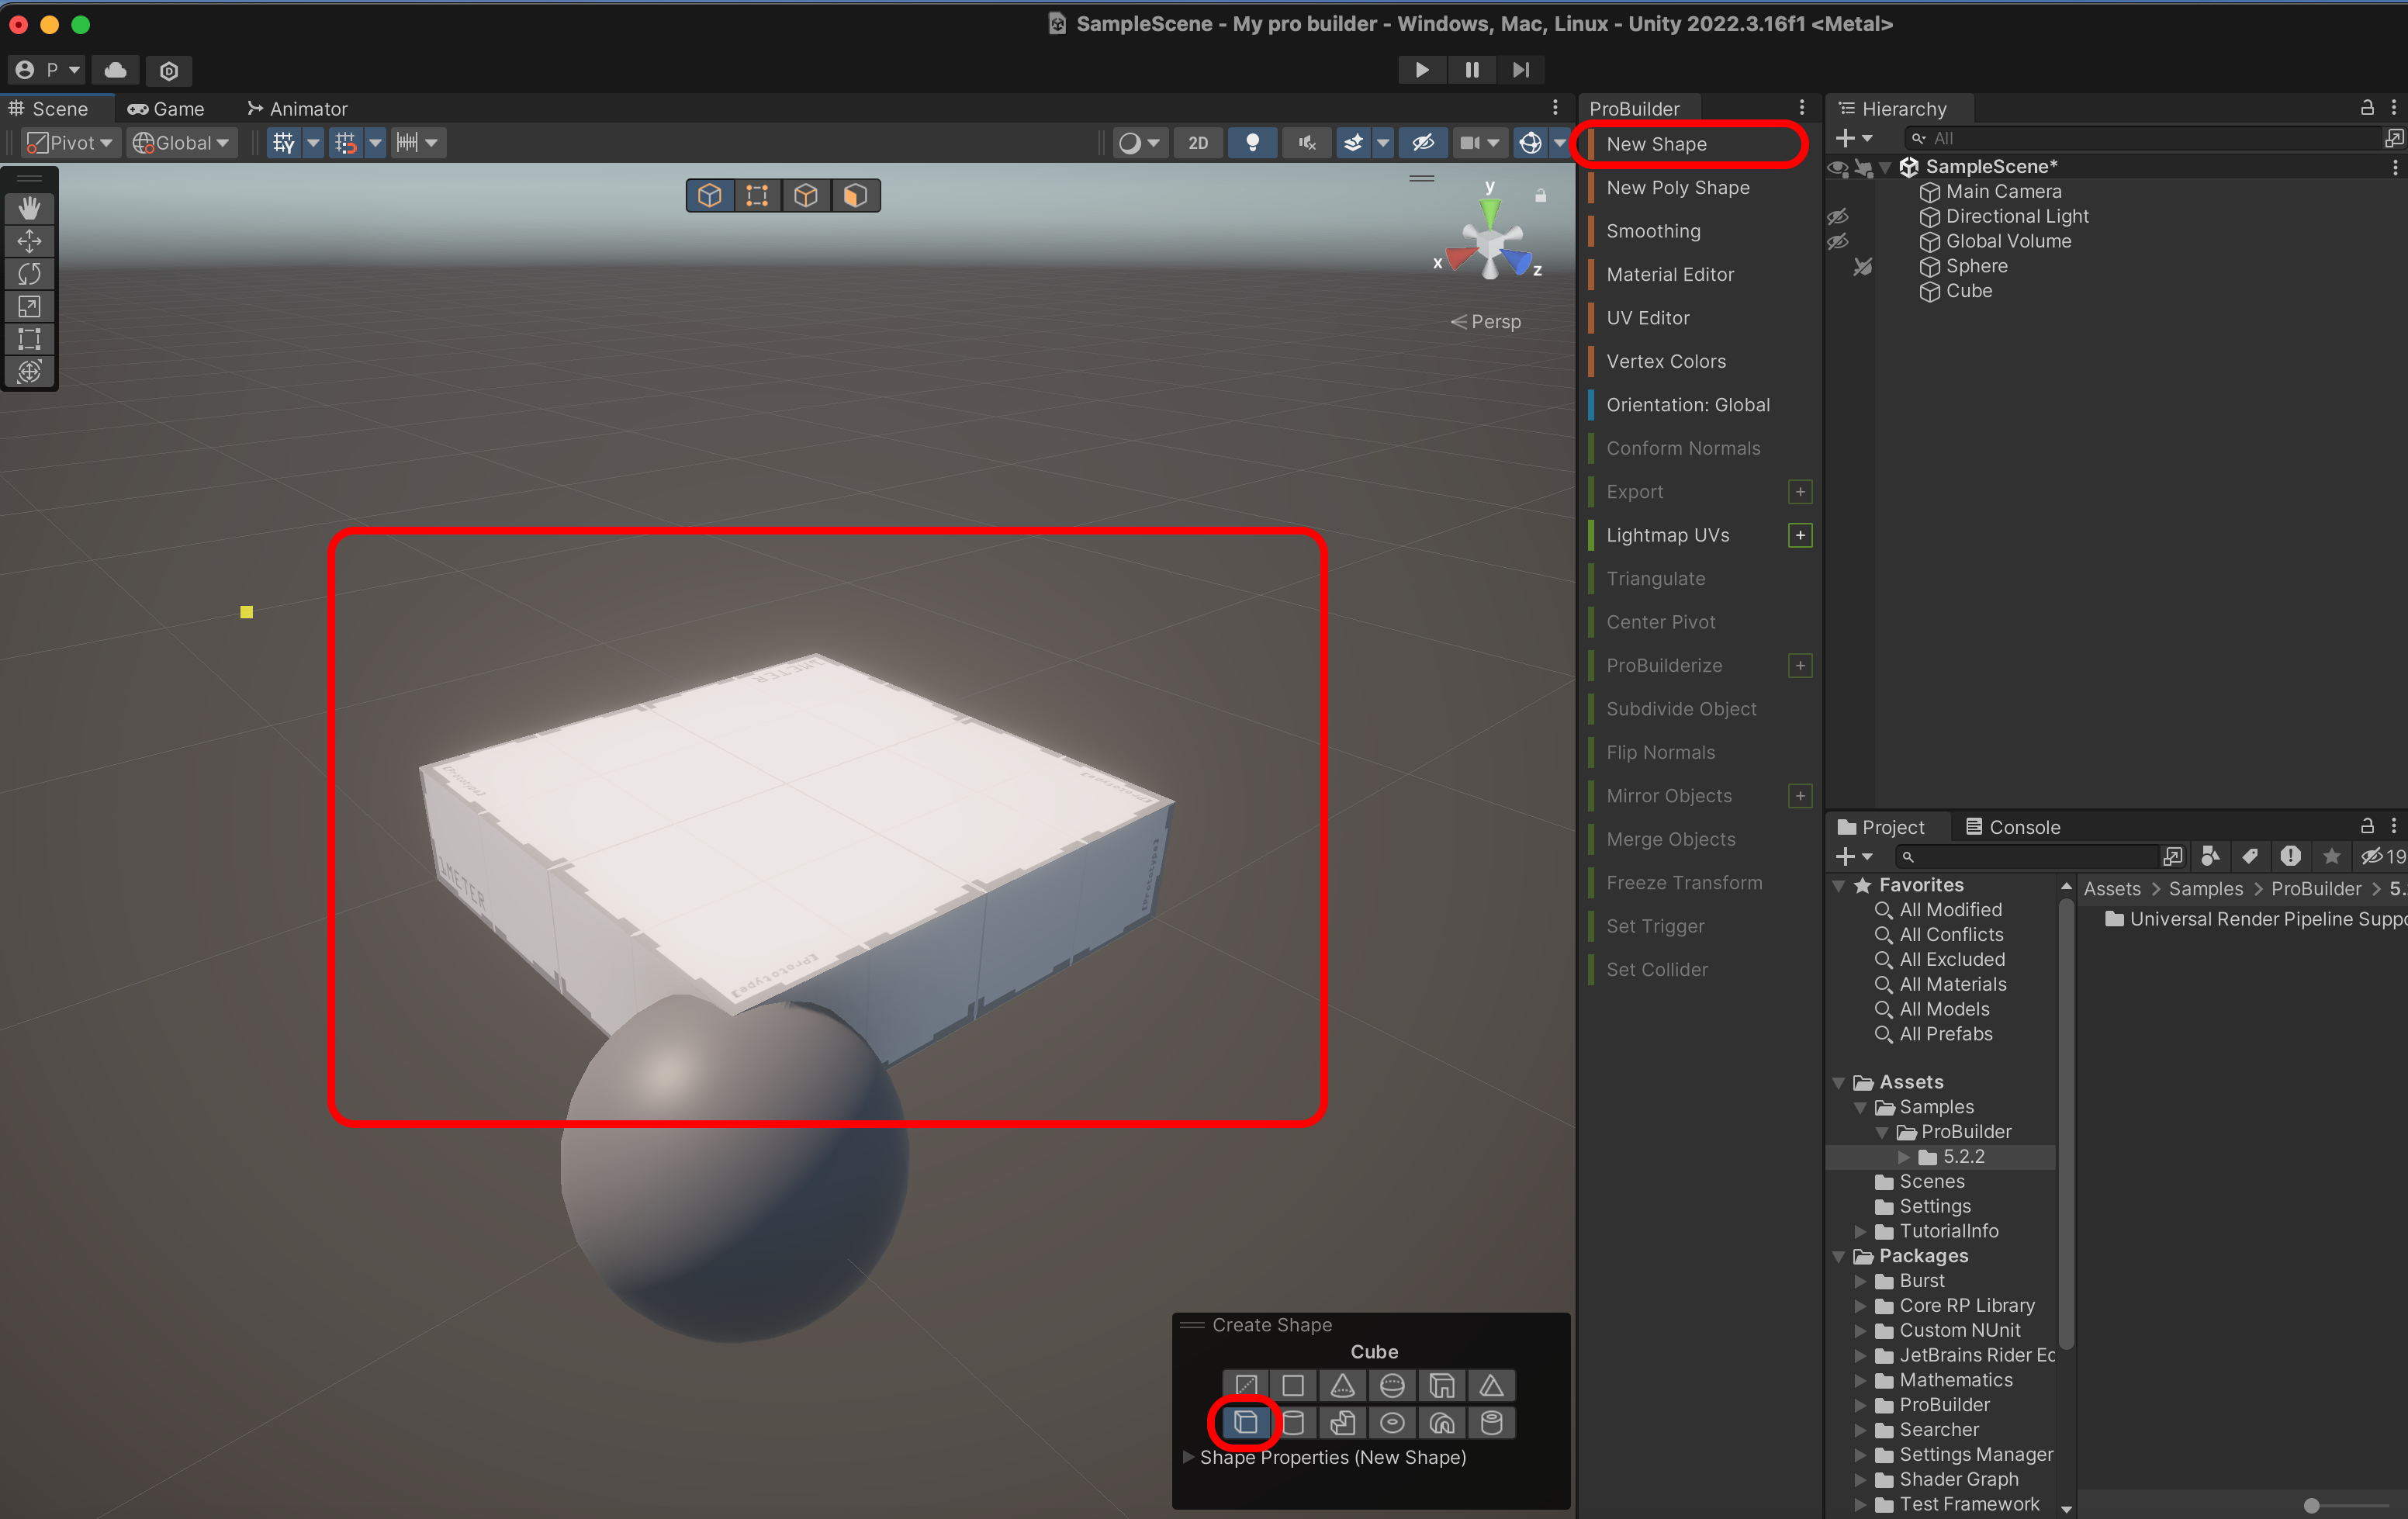Open the Console tab
The image size is (2408, 1519).
2012,827
